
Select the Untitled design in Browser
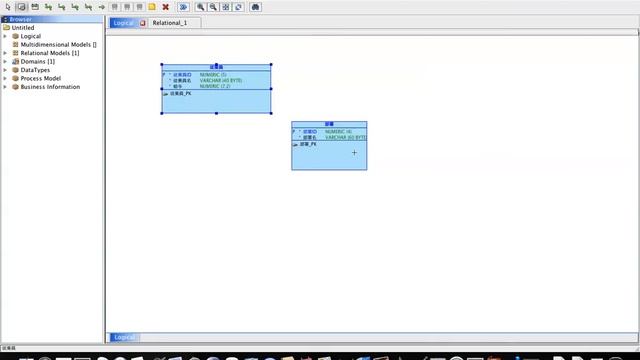23,28
